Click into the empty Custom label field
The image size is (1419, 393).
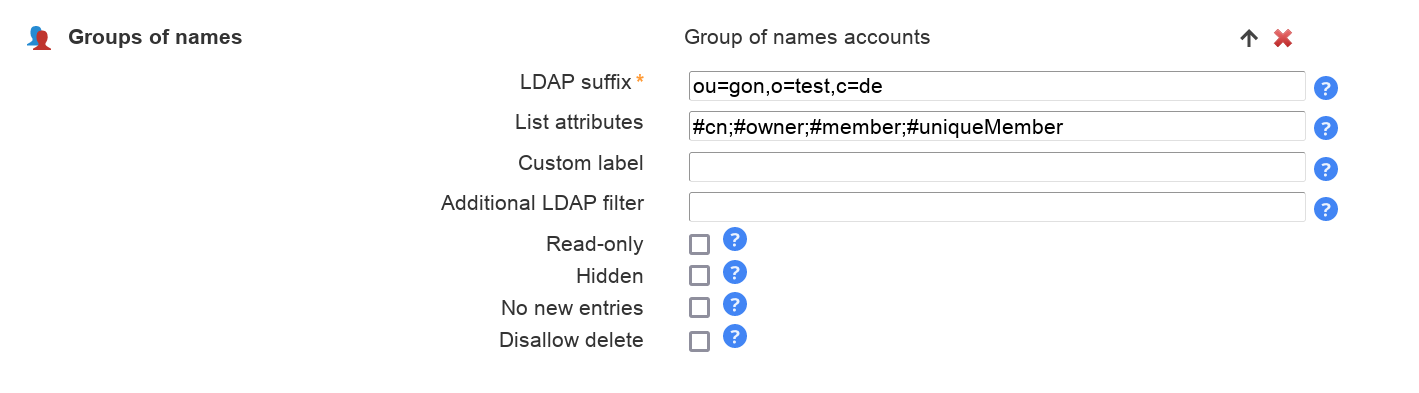point(997,167)
